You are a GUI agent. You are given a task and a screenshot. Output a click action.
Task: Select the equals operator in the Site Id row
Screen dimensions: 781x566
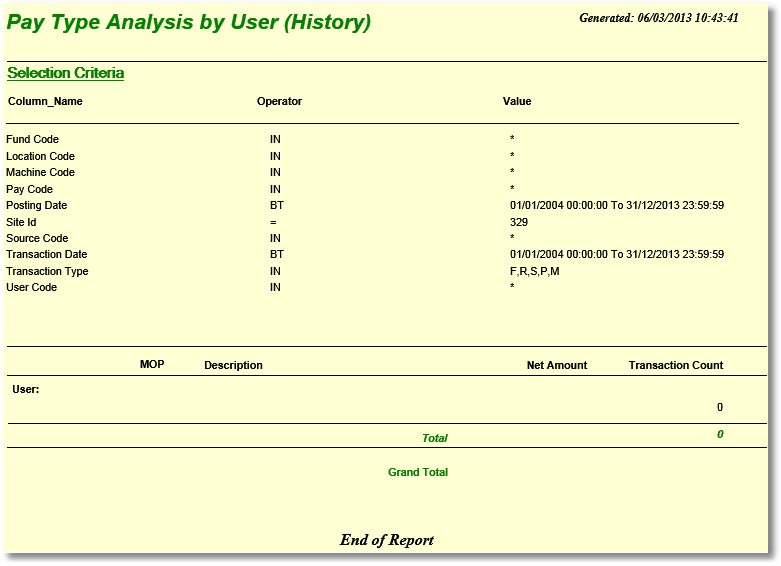click(273, 223)
